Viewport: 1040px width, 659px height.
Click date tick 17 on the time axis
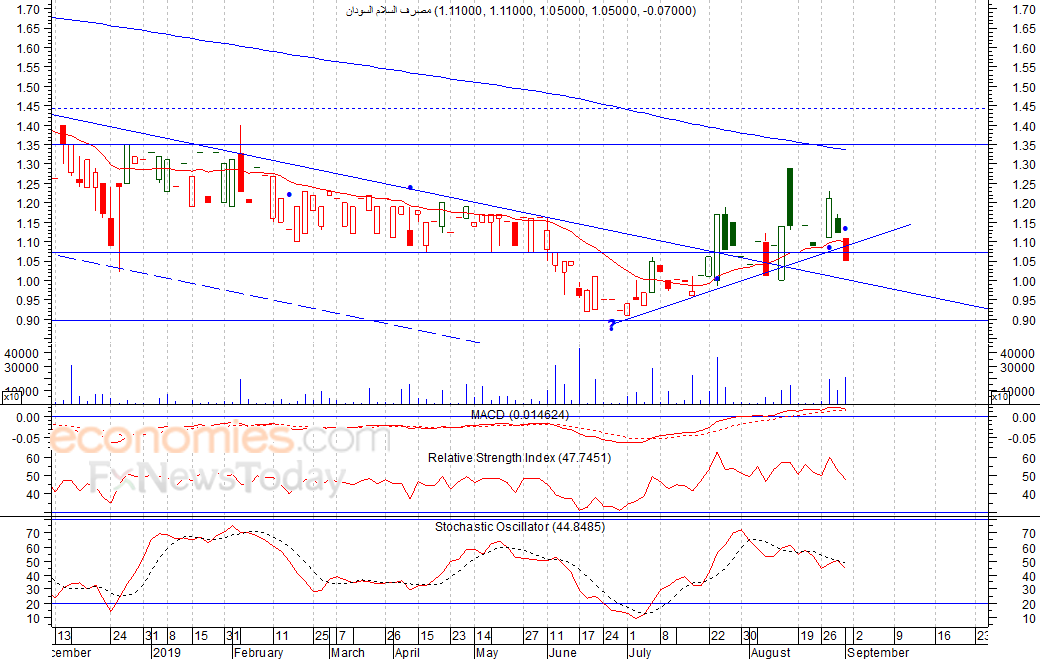pyautogui.click(x=588, y=636)
